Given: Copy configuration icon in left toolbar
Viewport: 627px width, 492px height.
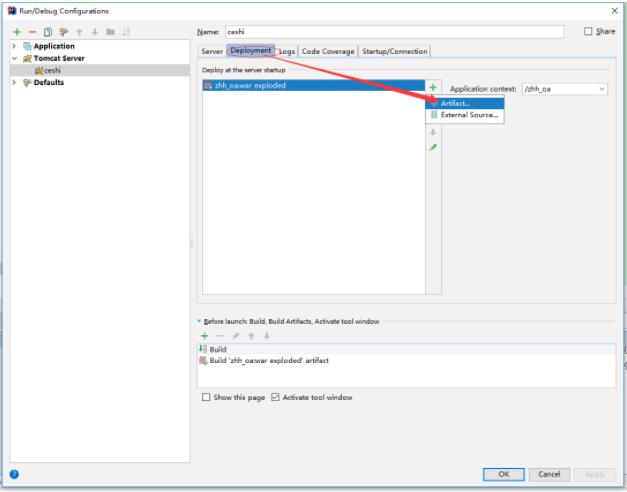Looking at the screenshot, I should [48, 32].
